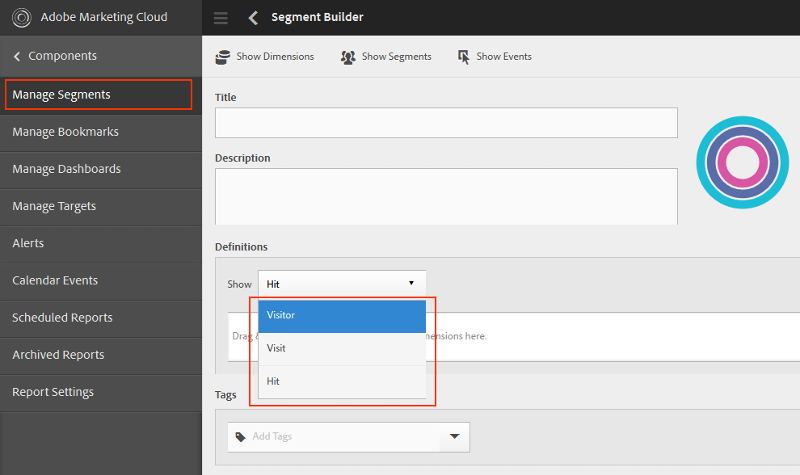800x475 pixels.
Task: Toggle the Show container dropdown (Hit)
Action: click(x=342, y=284)
